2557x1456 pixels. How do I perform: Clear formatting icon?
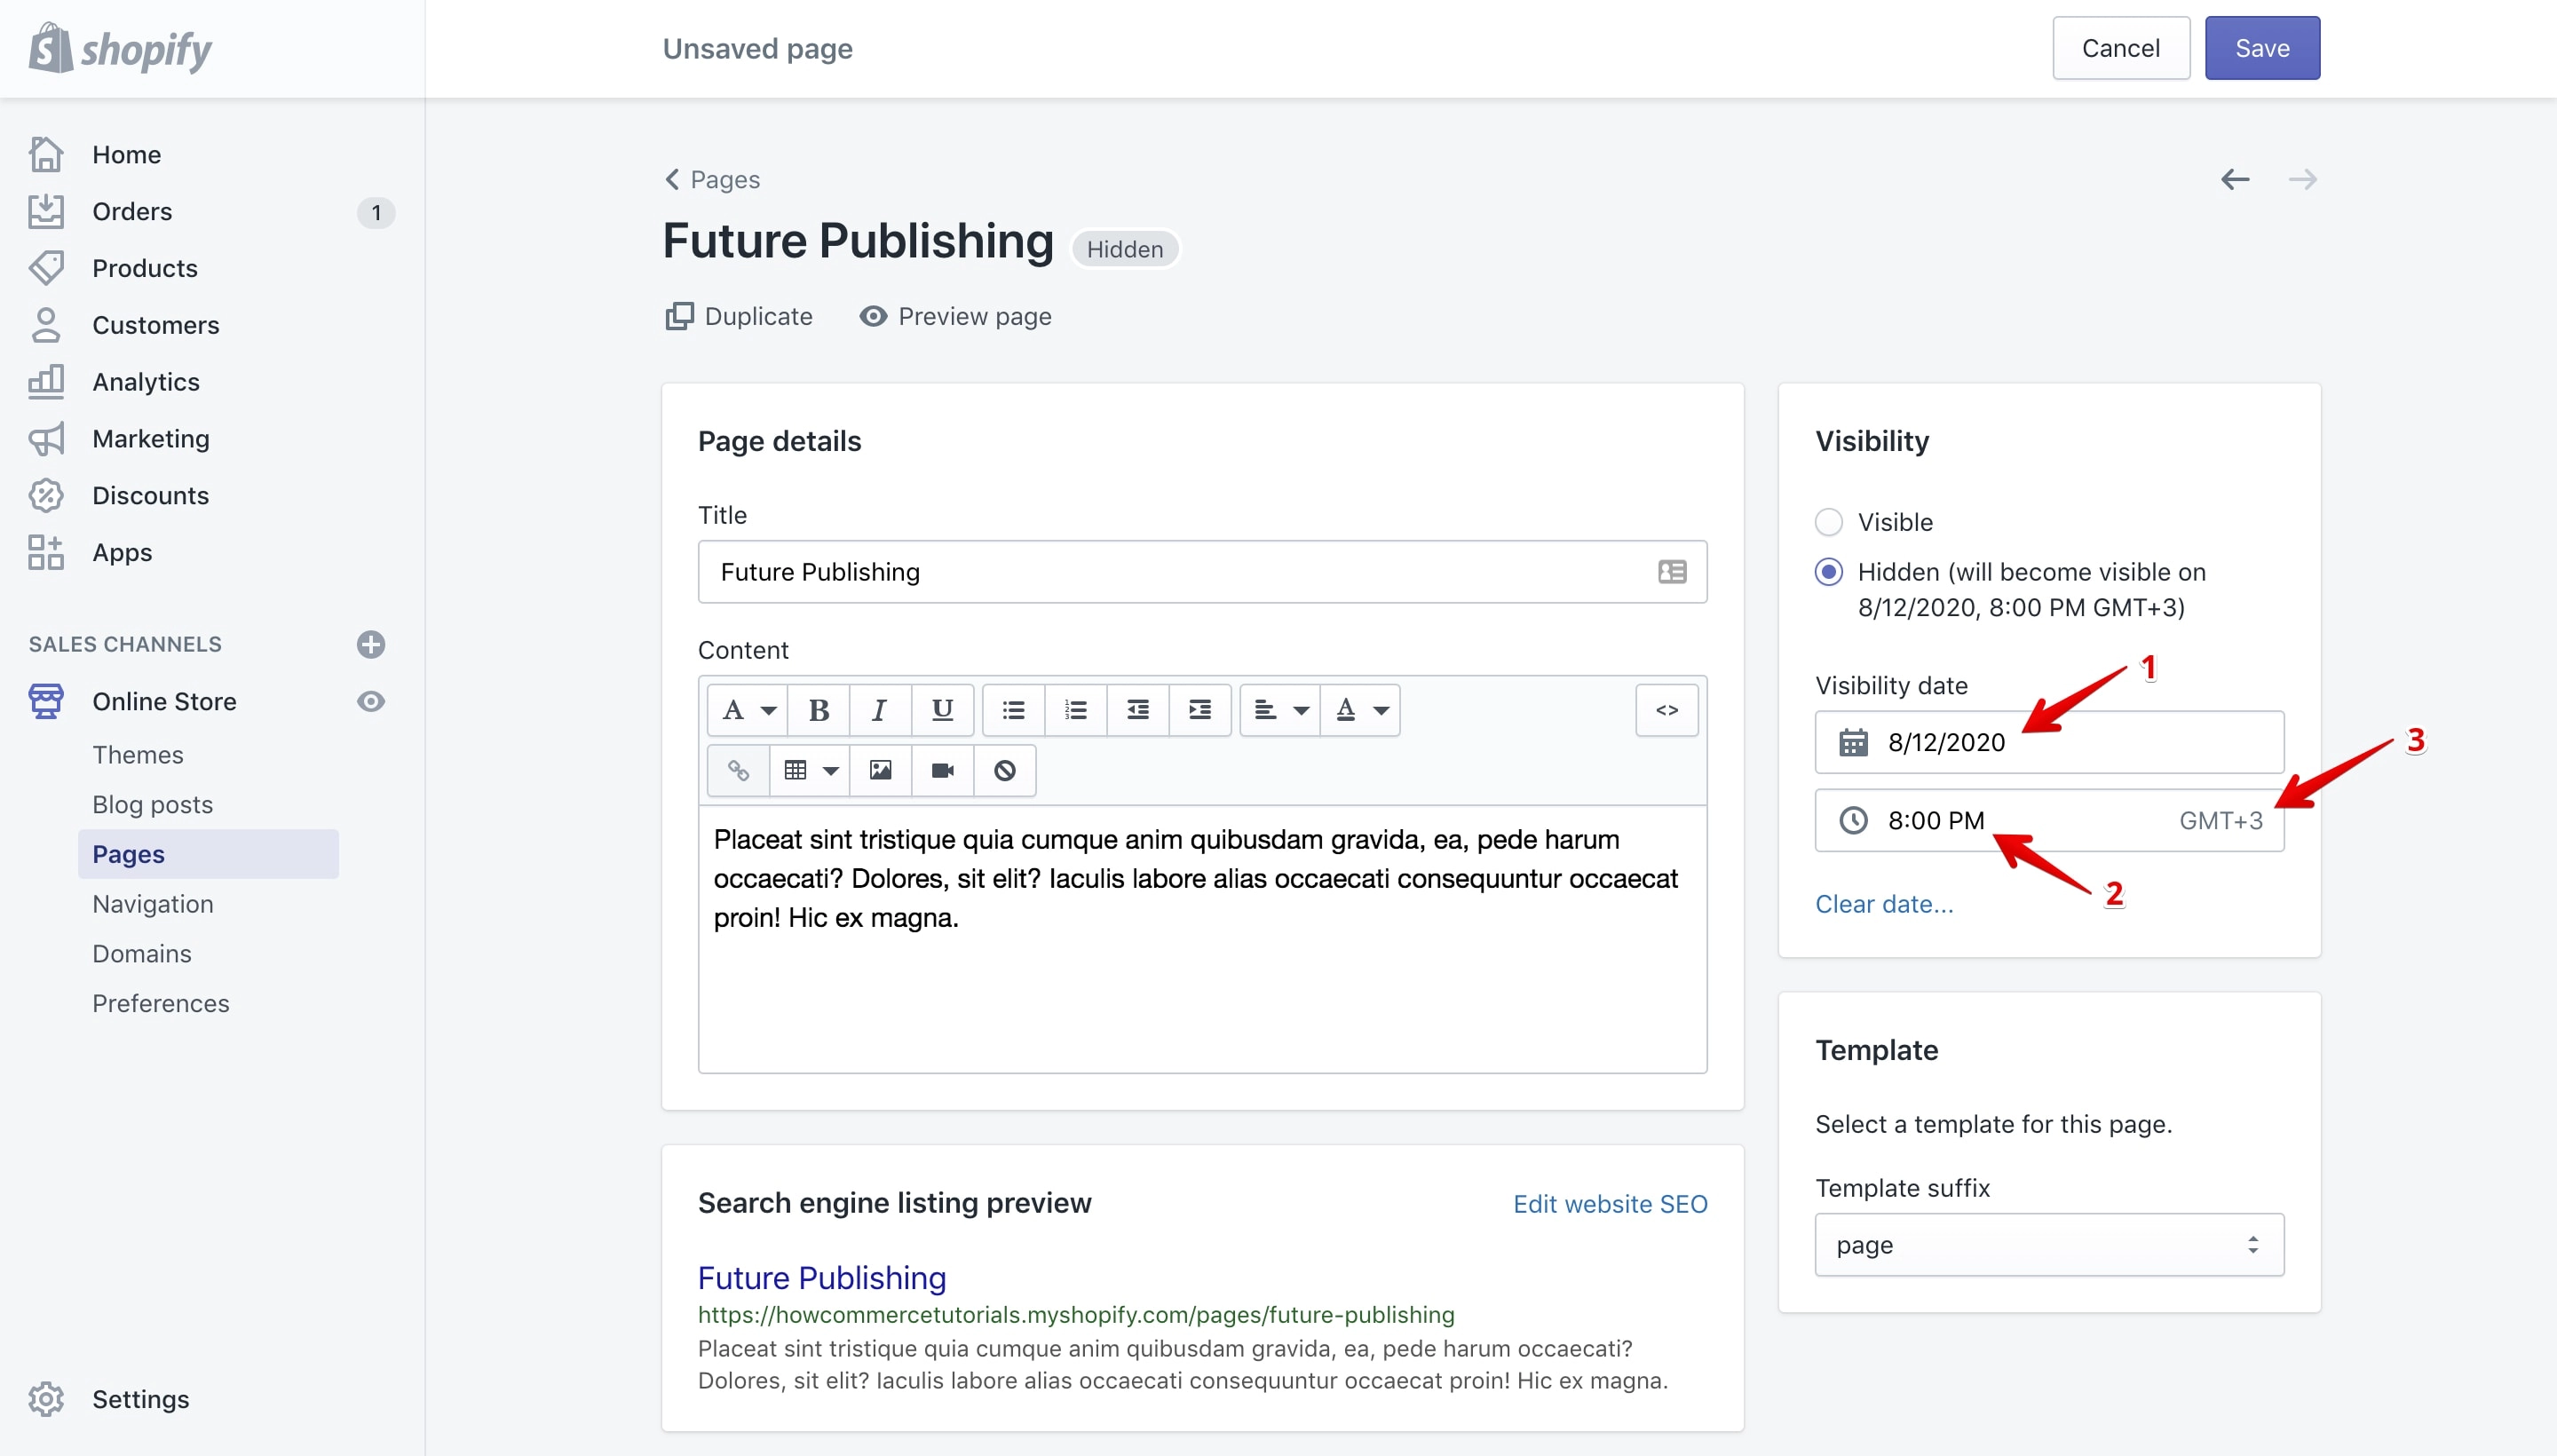(1005, 770)
